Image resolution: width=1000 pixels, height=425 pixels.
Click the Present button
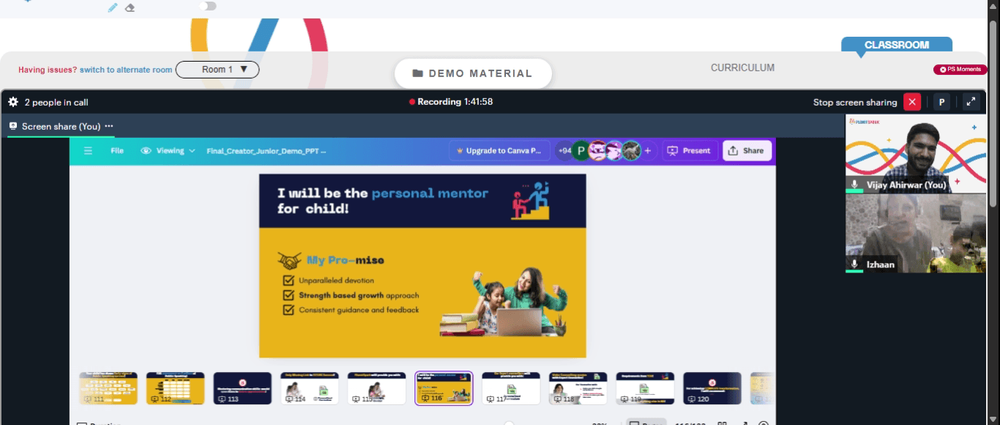point(689,151)
